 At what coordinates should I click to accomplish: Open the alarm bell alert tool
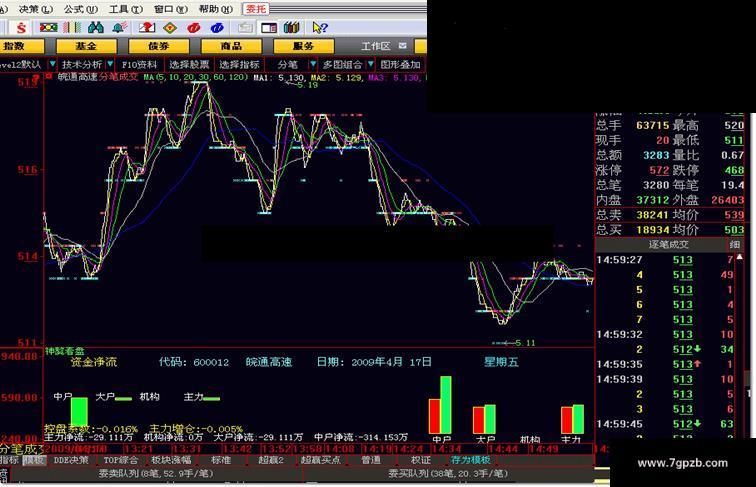tap(120, 27)
